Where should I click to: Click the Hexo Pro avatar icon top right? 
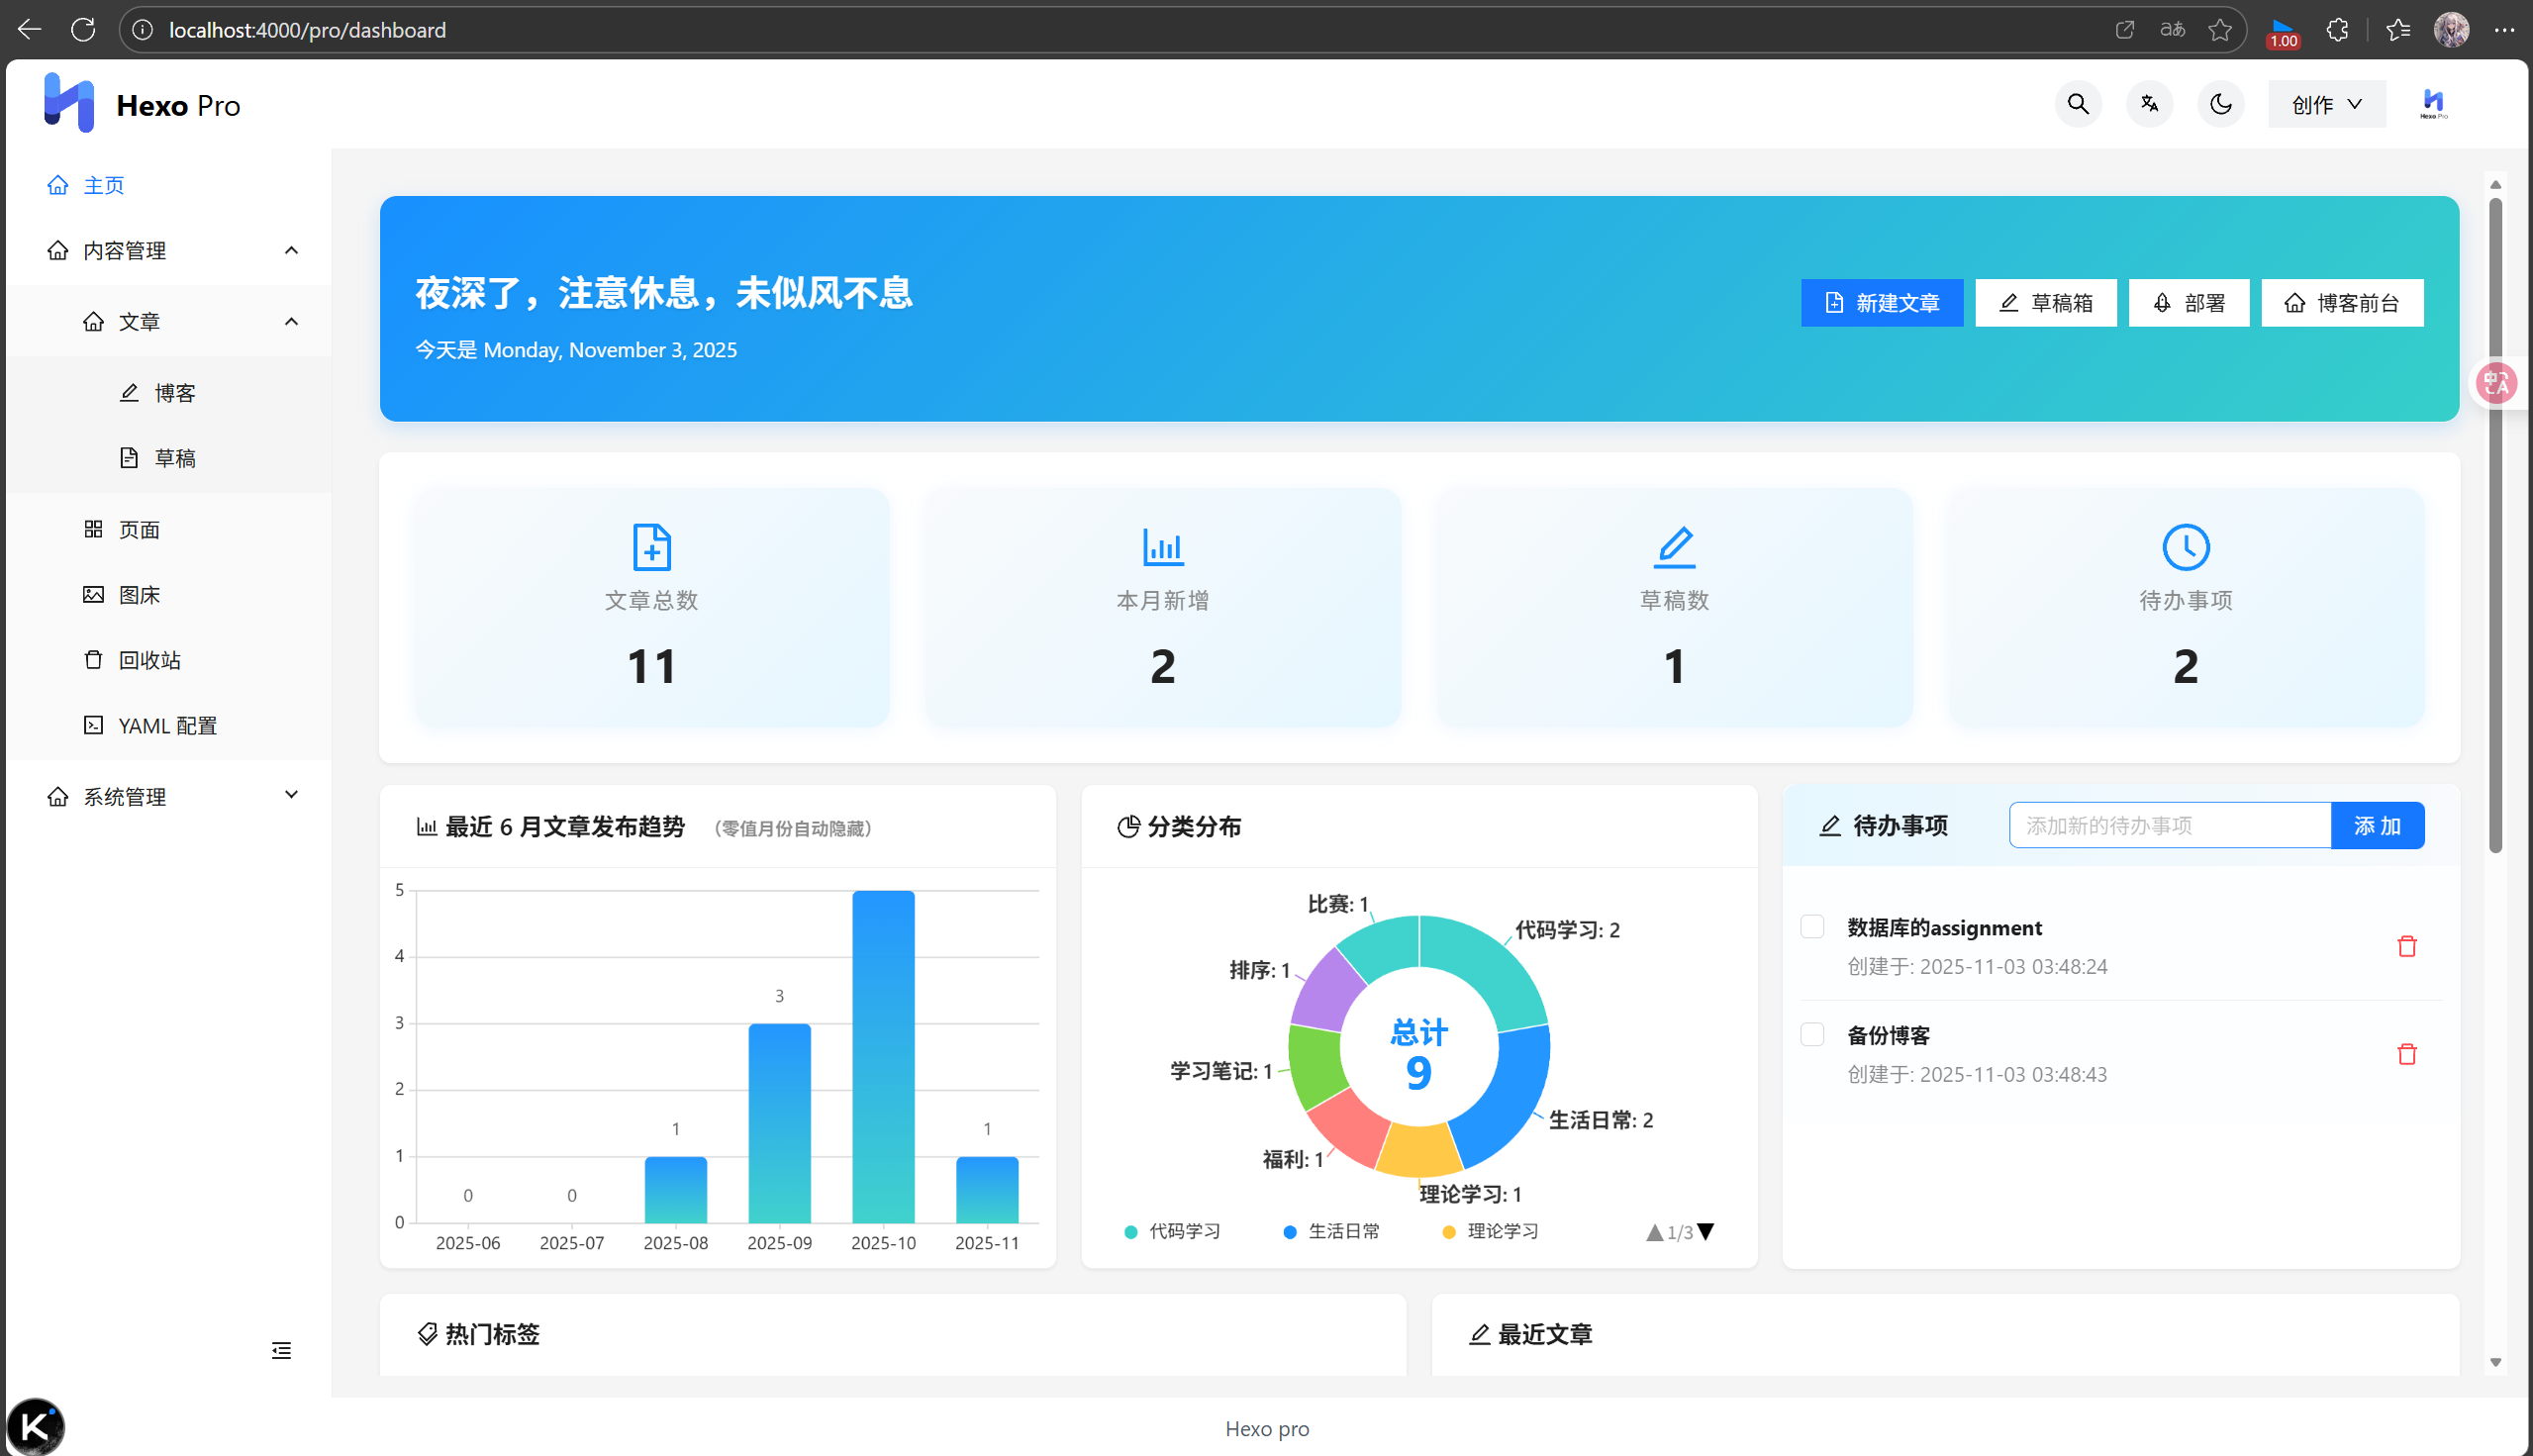click(x=2432, y=103)
